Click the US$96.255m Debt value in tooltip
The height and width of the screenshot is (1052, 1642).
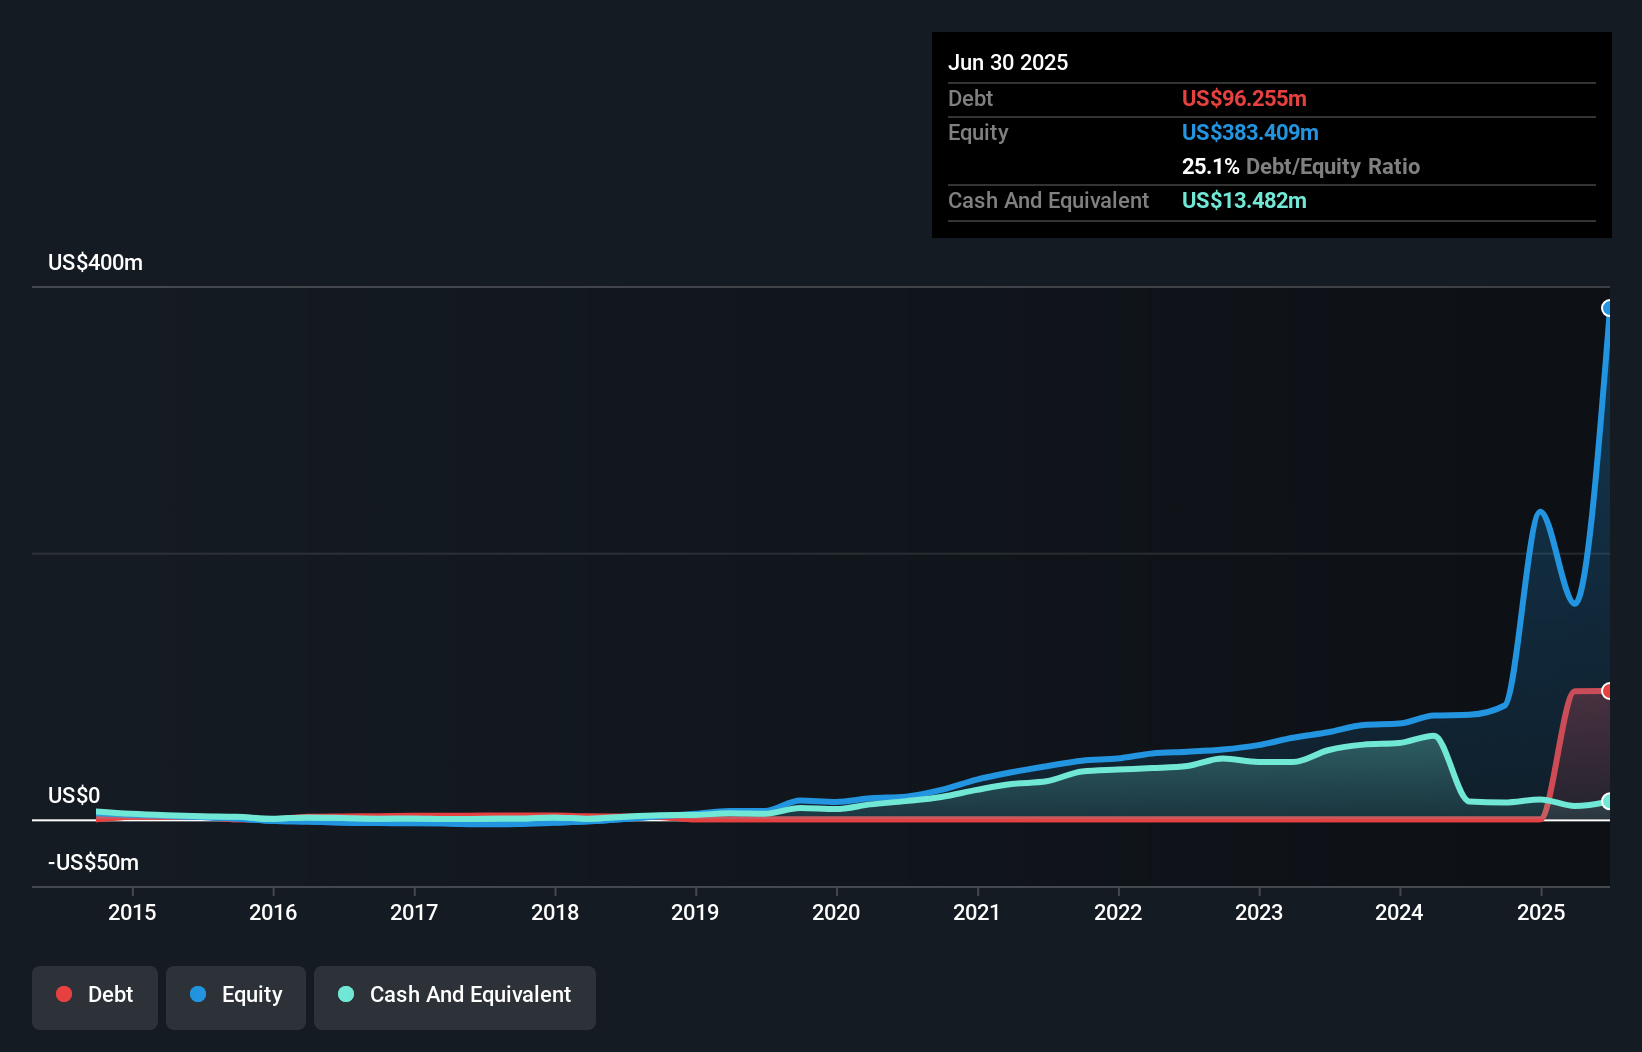coord(1243,98)
